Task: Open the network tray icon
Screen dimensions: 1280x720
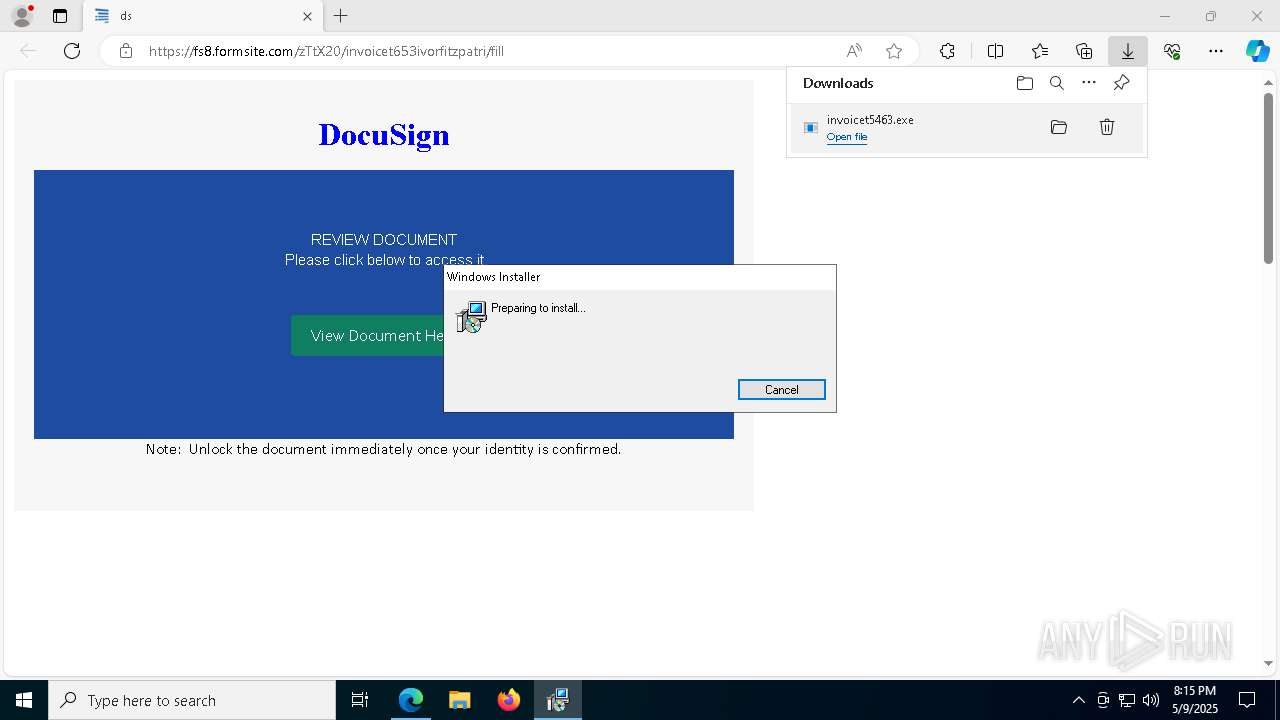Action: (x=1127, y=700)
